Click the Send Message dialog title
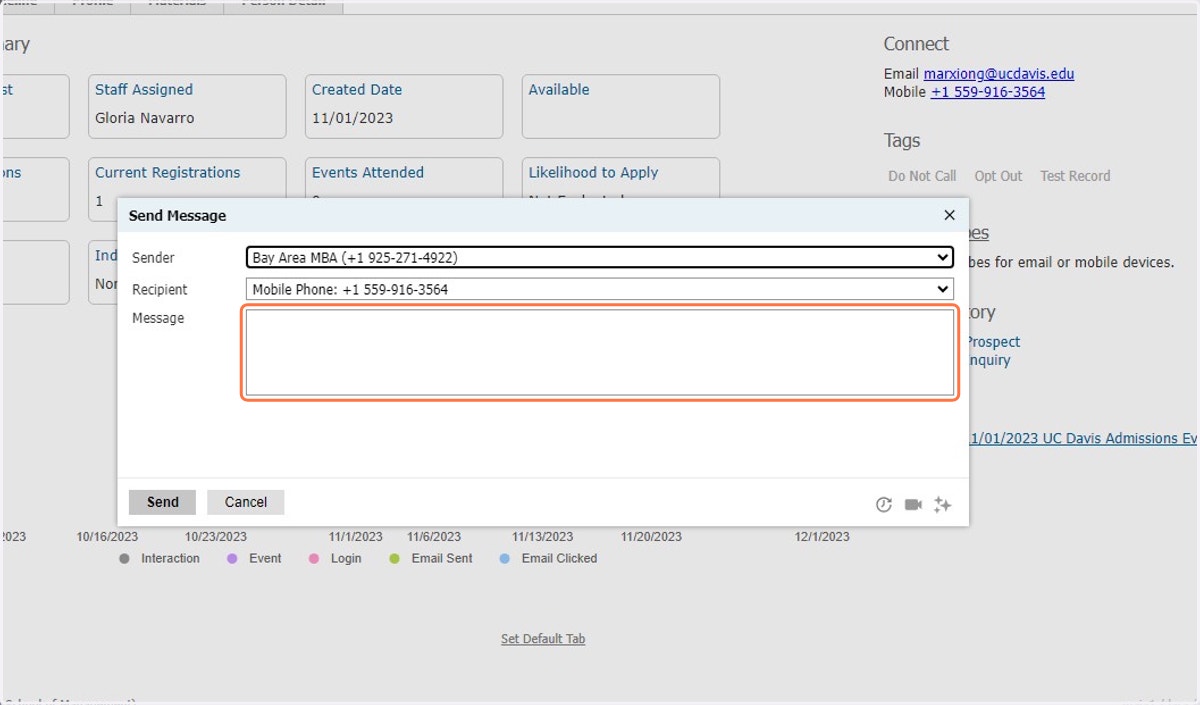The width and height of the screenshot is (1200, 705). [x=177, y=216]
